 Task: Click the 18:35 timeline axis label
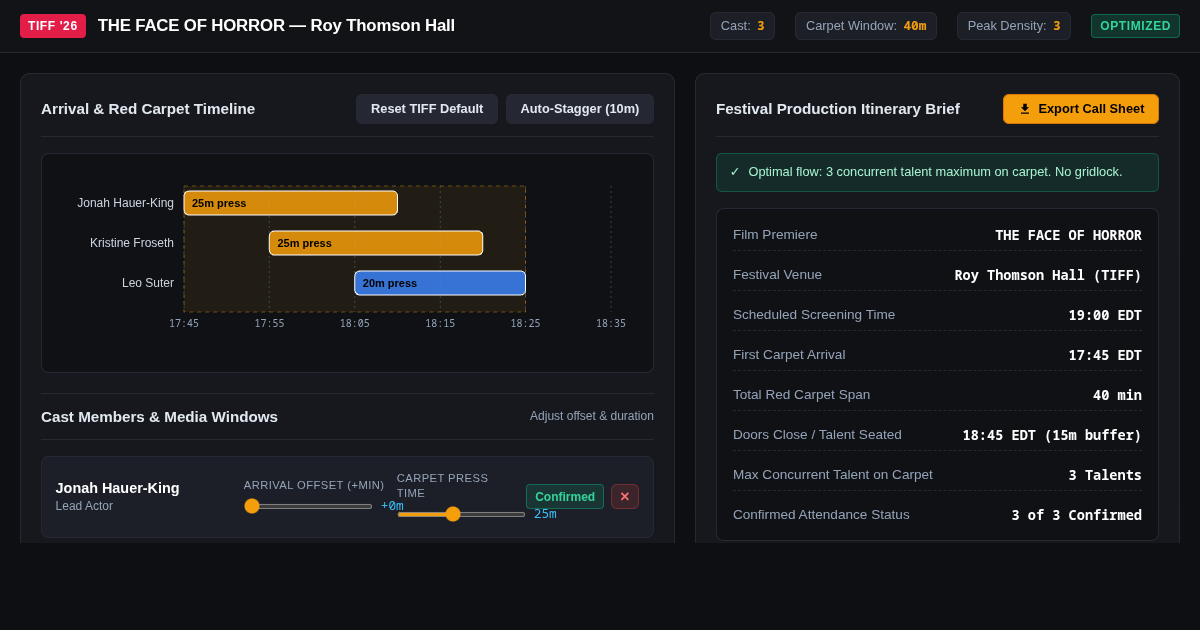point(611,324)
